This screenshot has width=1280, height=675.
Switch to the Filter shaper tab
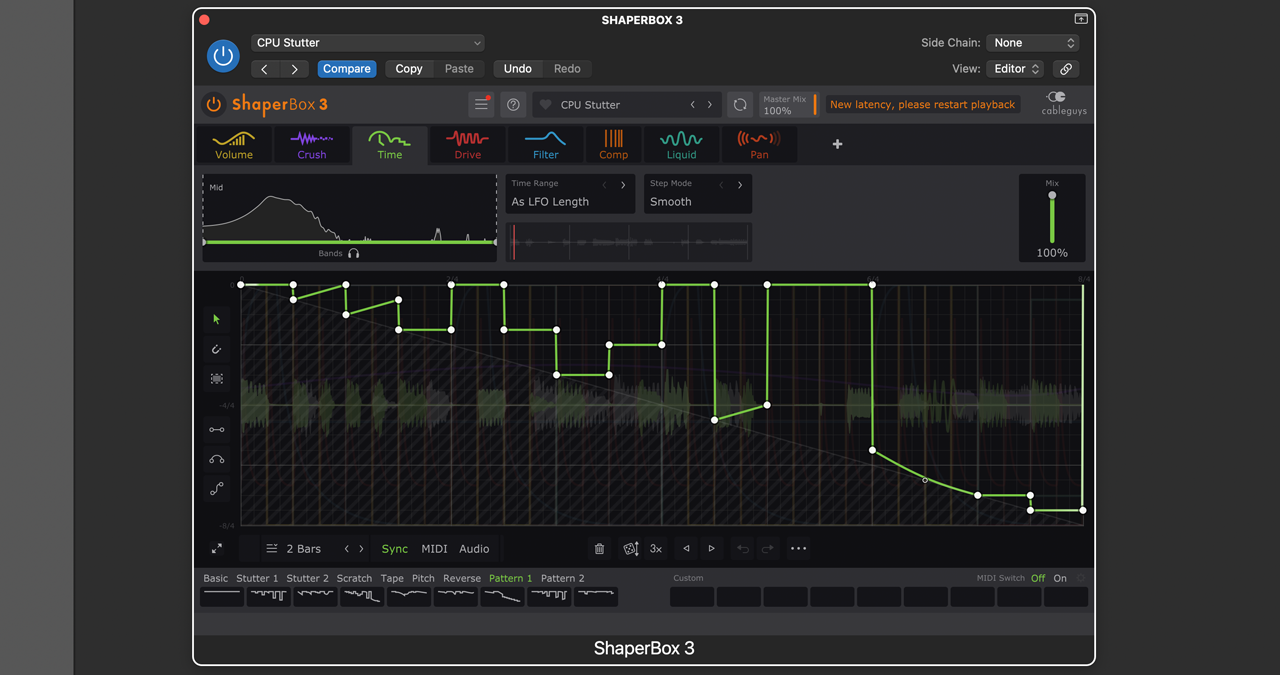coord(546,145)
